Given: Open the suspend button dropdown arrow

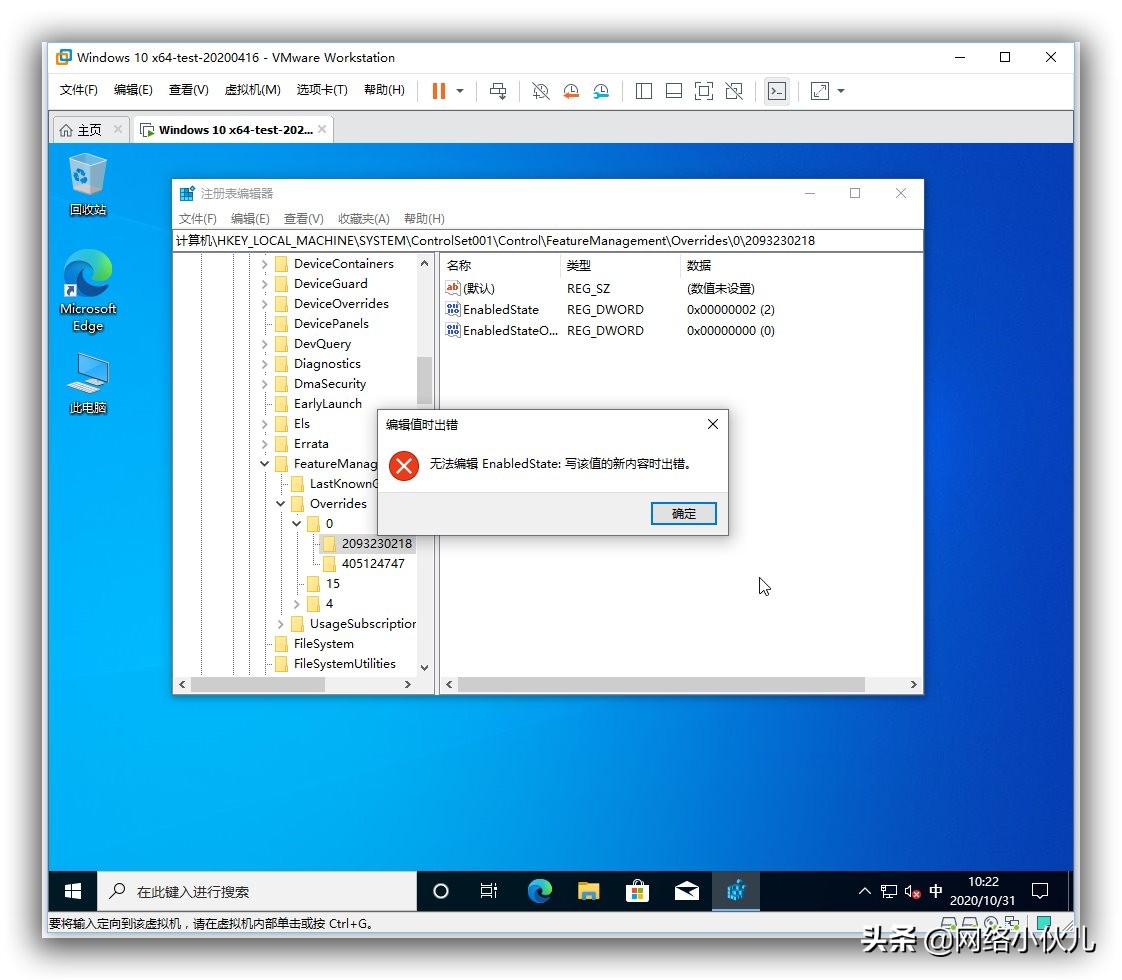Looking at the screenshot, I should 461,91.
